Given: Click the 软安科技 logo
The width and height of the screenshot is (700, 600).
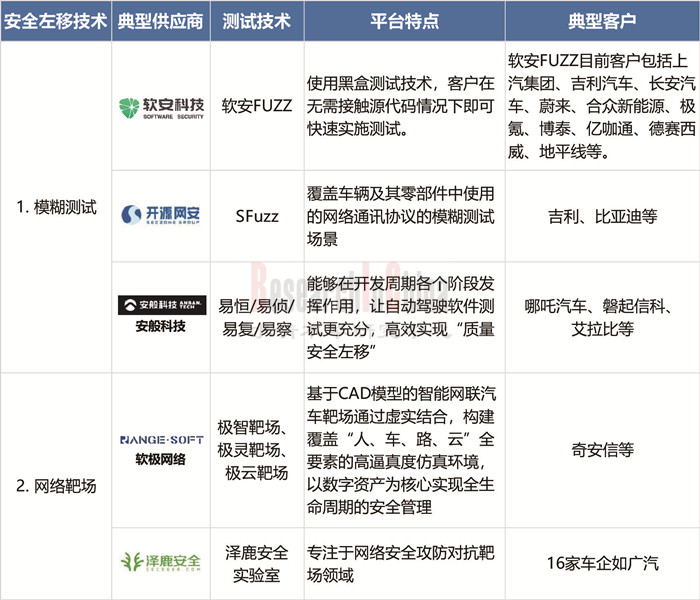Looking at the screenshot, I should coord(161,108).
